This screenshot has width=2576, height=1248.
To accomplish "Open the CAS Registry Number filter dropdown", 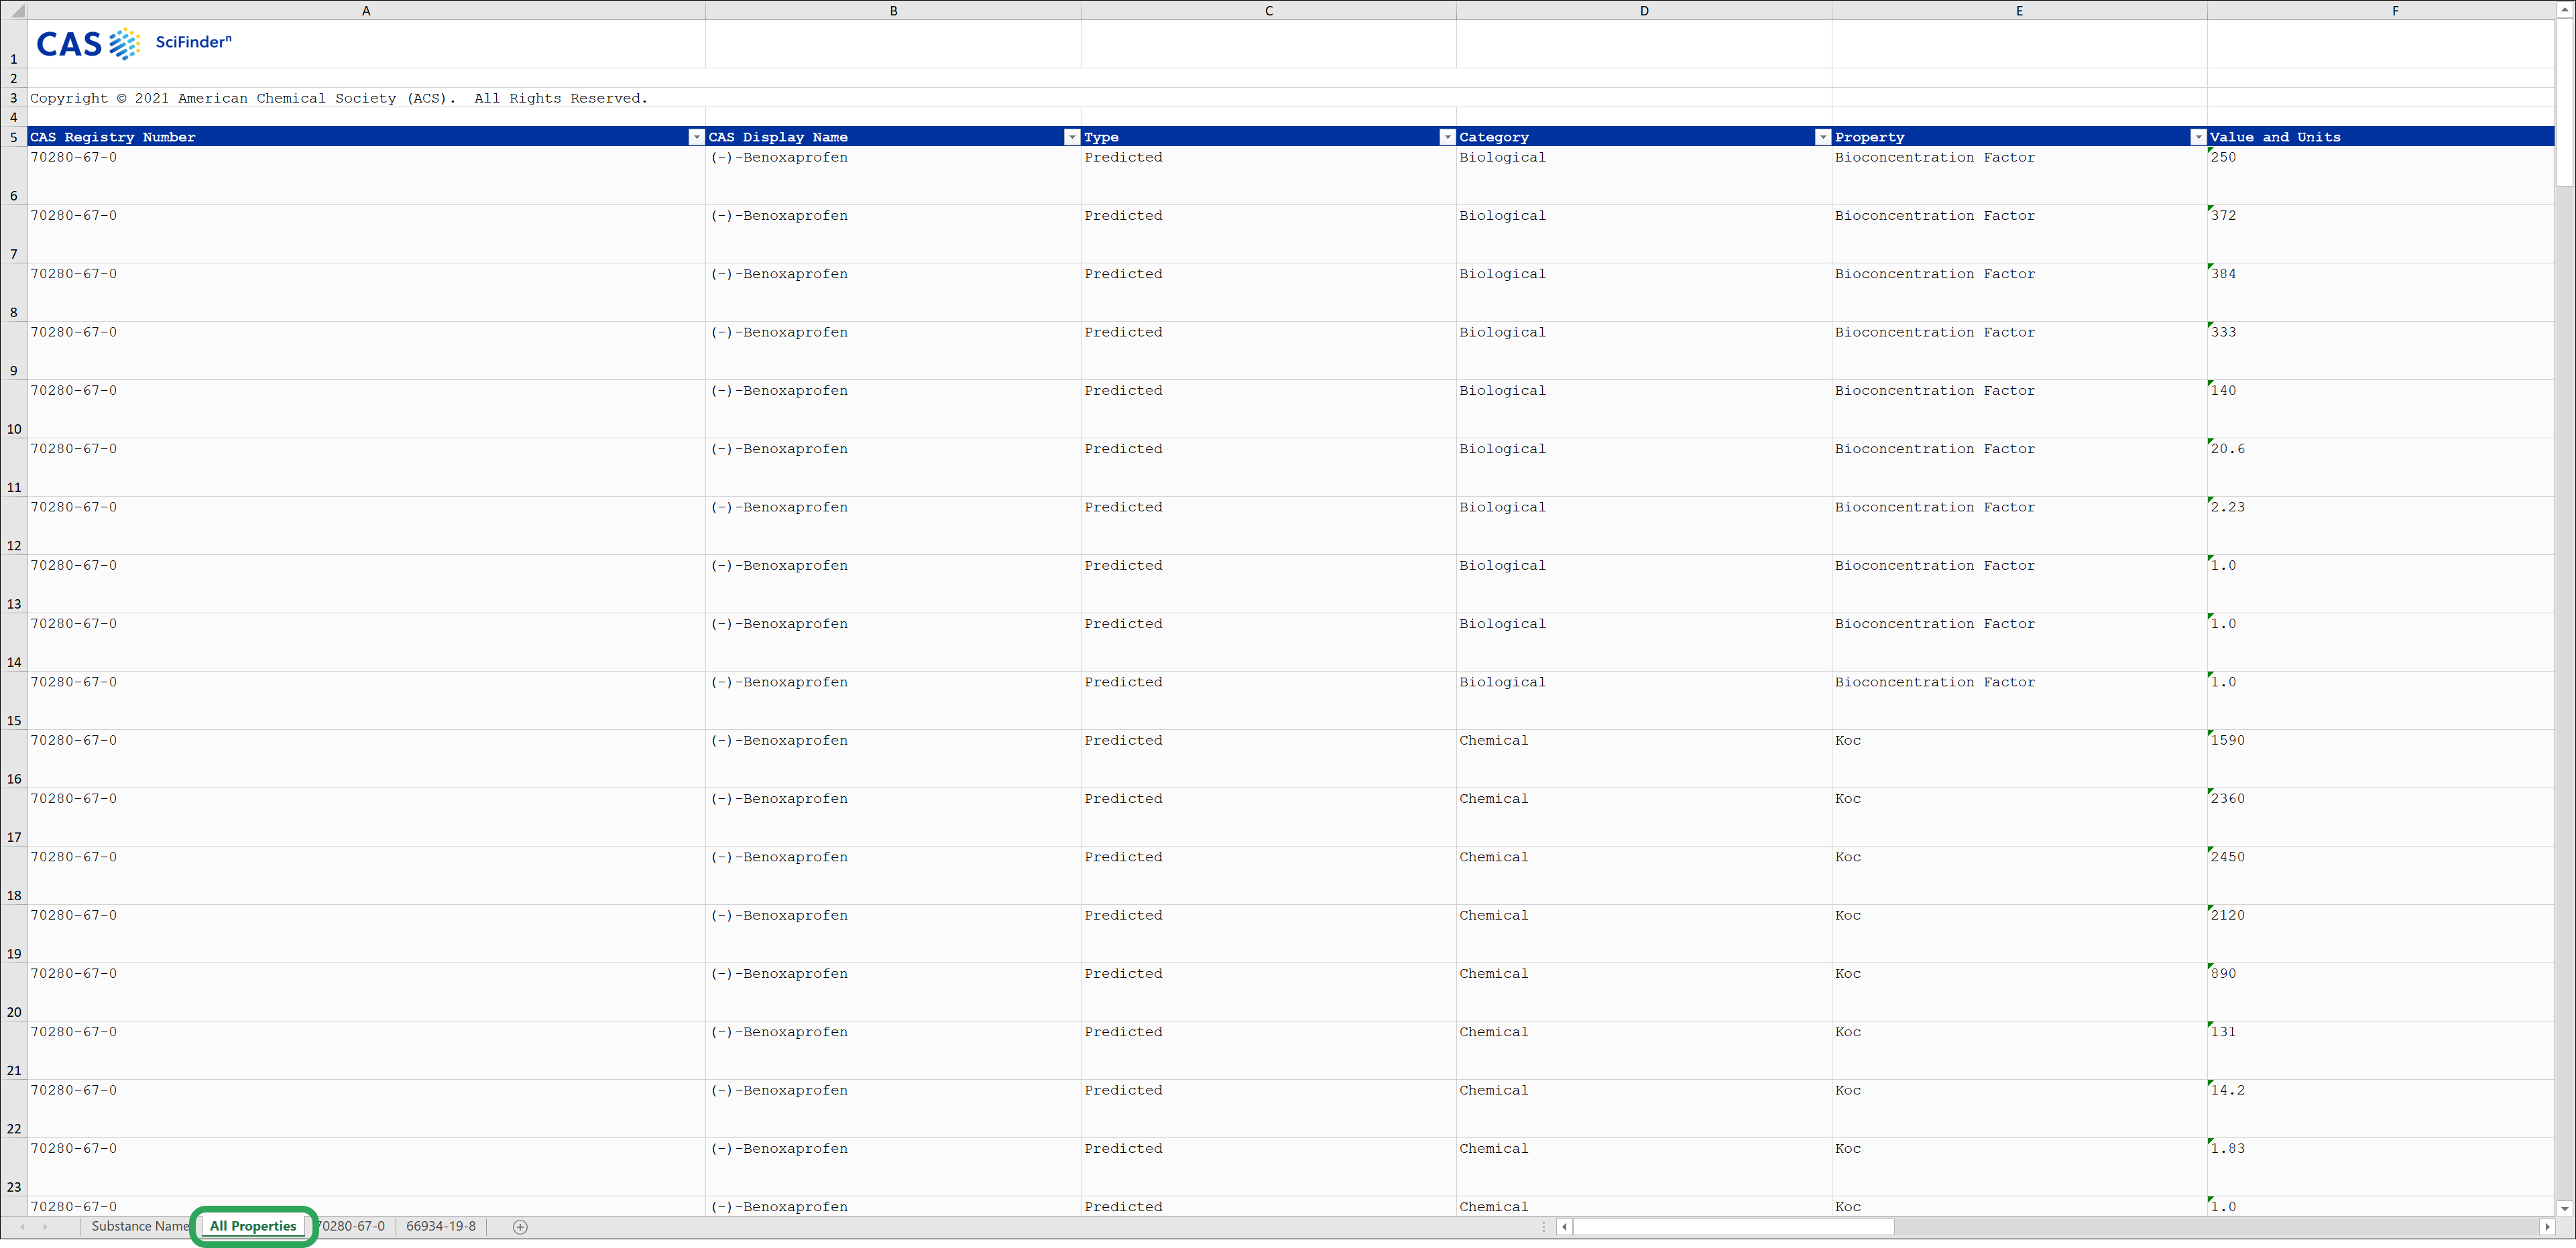I will (x=696, y=137).
